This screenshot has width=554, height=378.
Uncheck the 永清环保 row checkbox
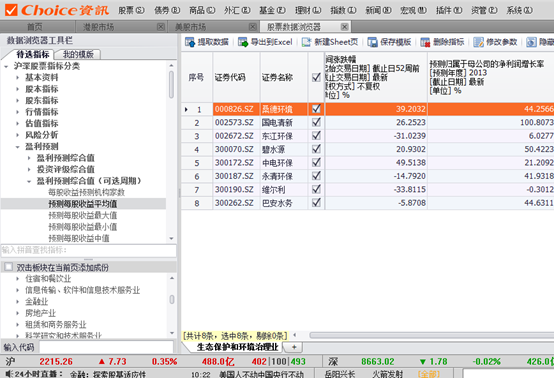point(317,176)
